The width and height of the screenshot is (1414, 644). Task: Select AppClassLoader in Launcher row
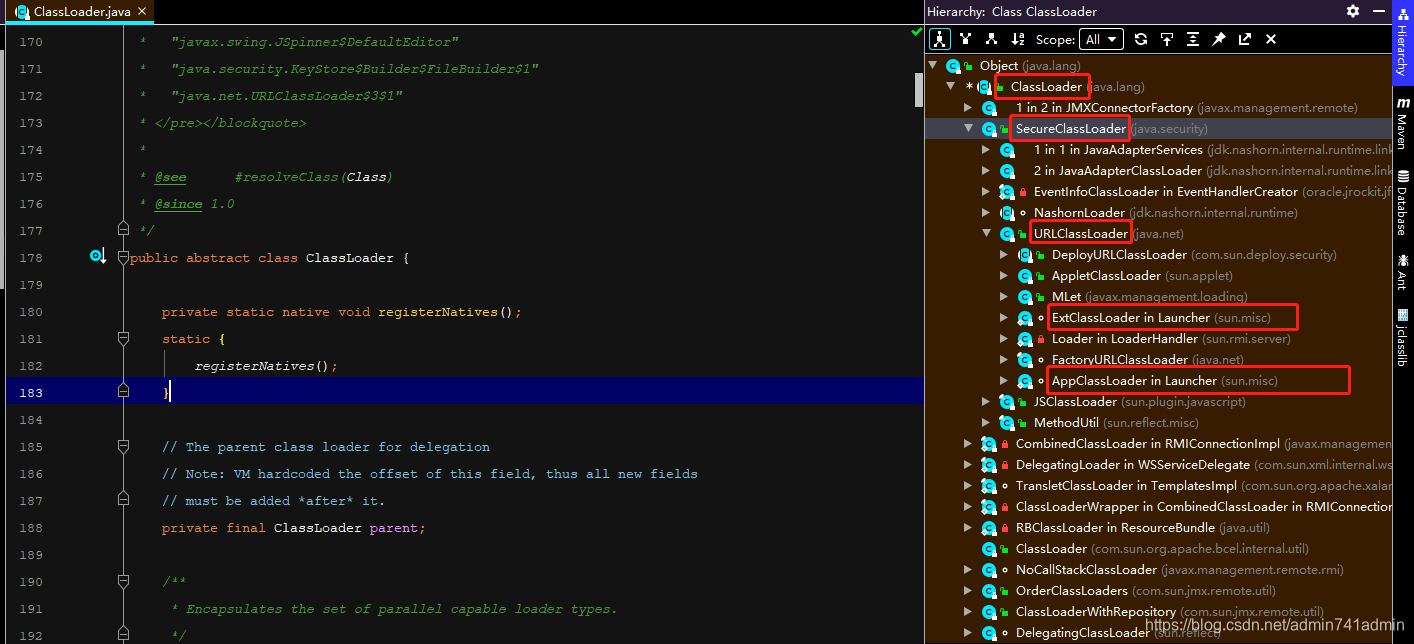pos(1159,380)
